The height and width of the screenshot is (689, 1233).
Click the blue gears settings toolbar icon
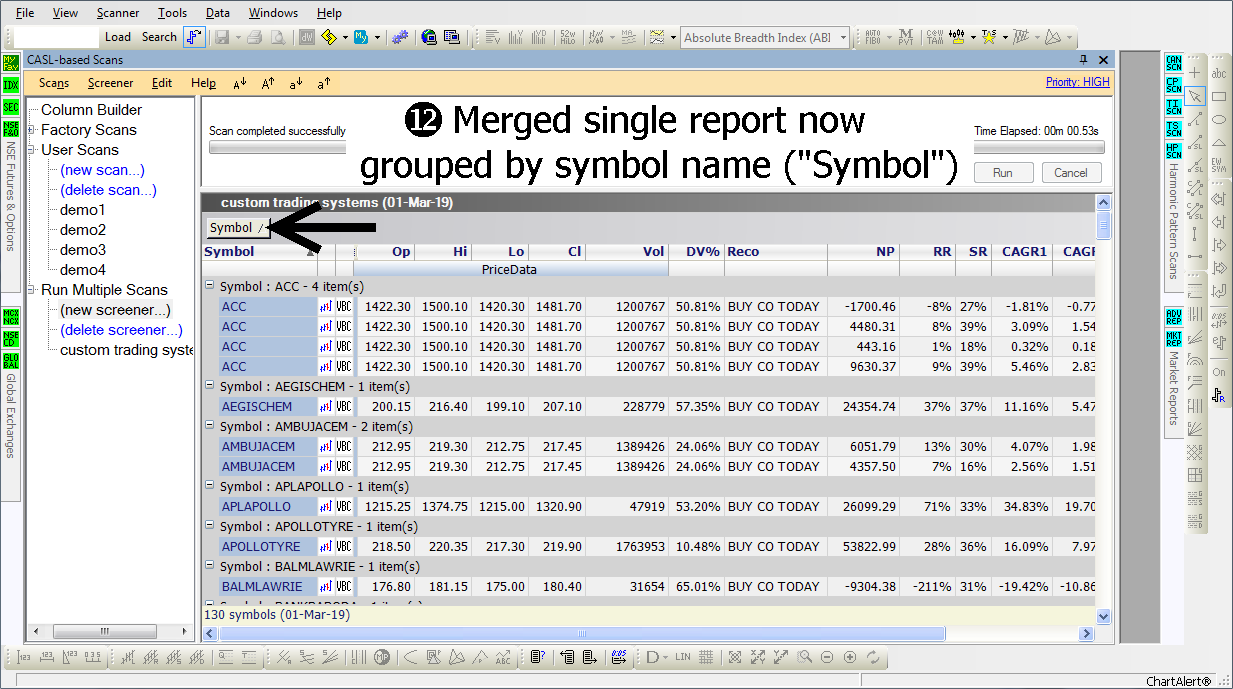(x=401, y=38)
